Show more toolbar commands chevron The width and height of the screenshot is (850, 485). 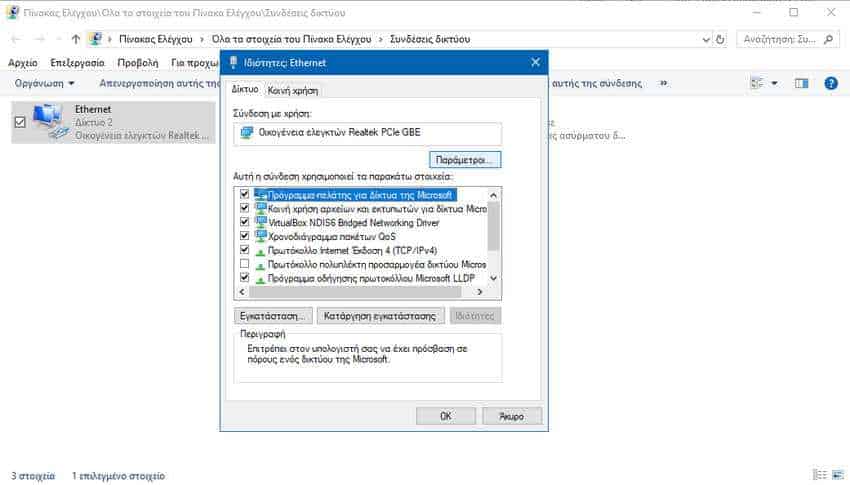(x=664, y=83)
